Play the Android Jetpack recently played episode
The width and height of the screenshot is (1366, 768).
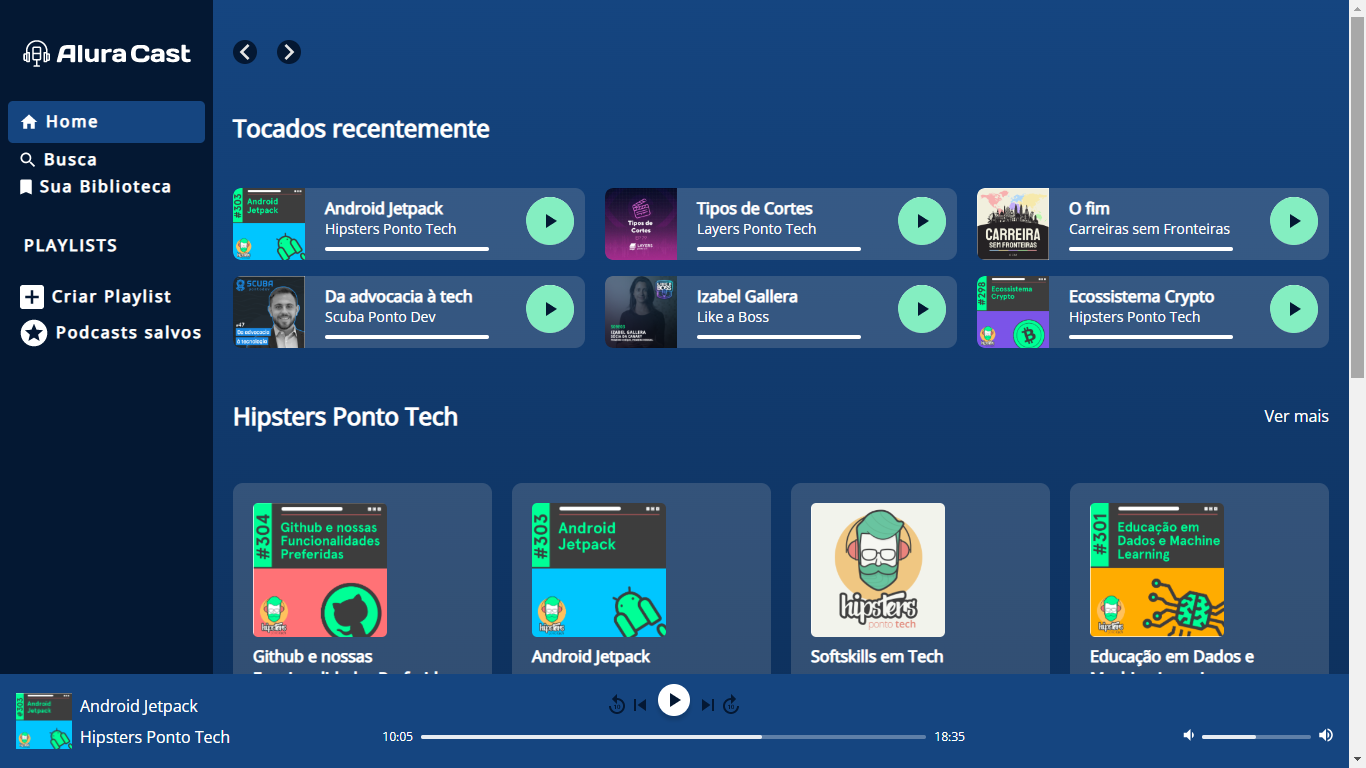click(x=550, y=221)
